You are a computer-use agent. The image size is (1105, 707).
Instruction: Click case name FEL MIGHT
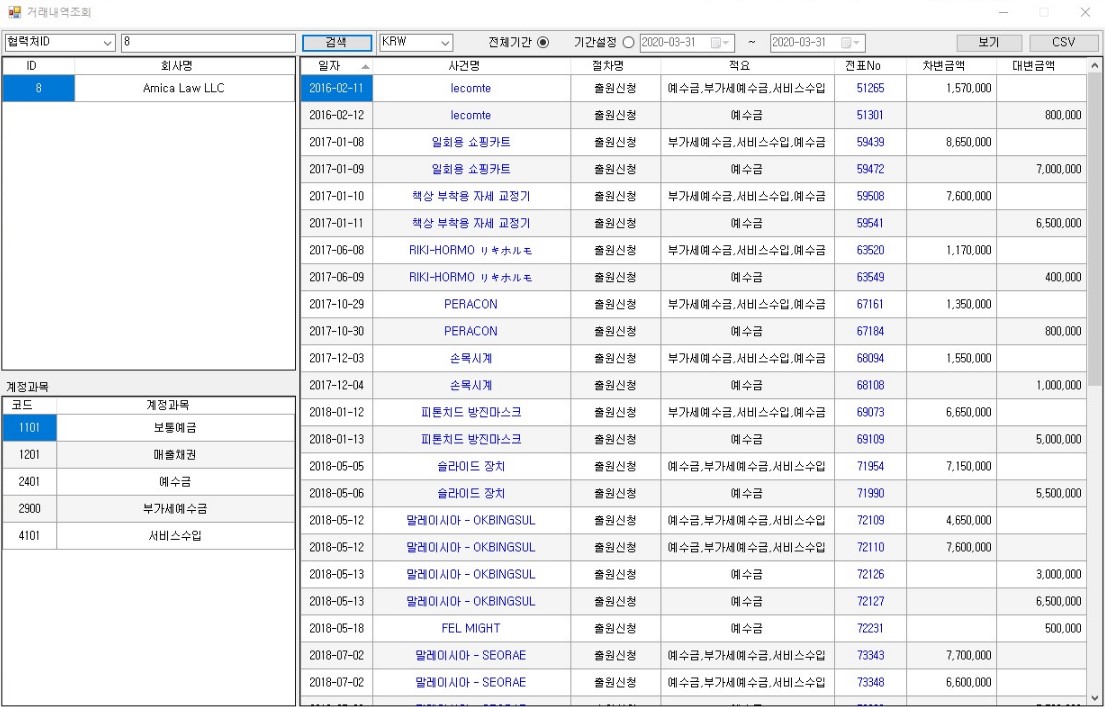tap(471, 628)
